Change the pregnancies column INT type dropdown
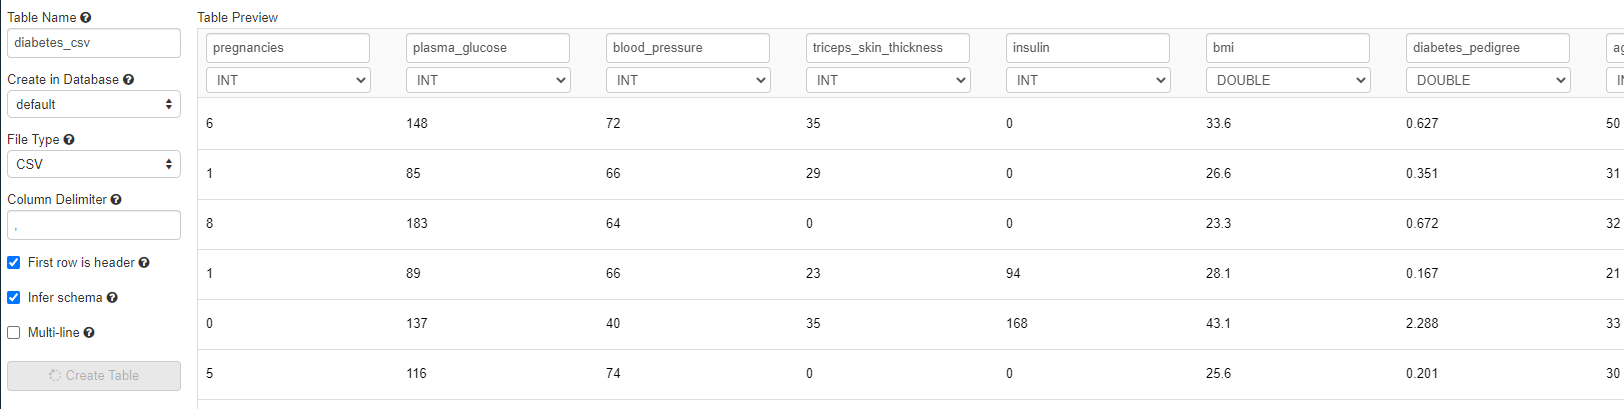Viewport: 1624px width, 409px height. tap(288, 80)
